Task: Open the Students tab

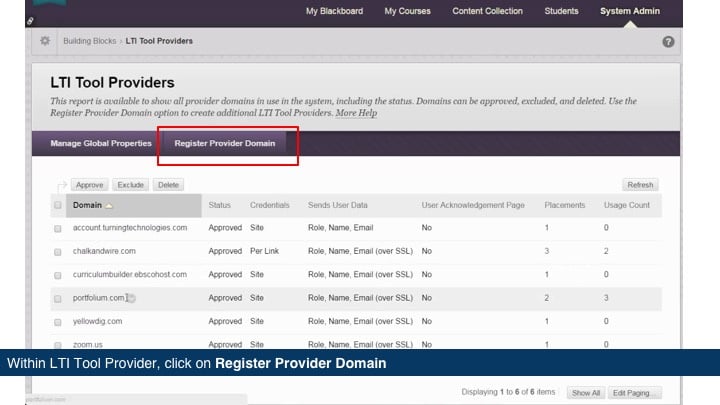Action: 561,11
